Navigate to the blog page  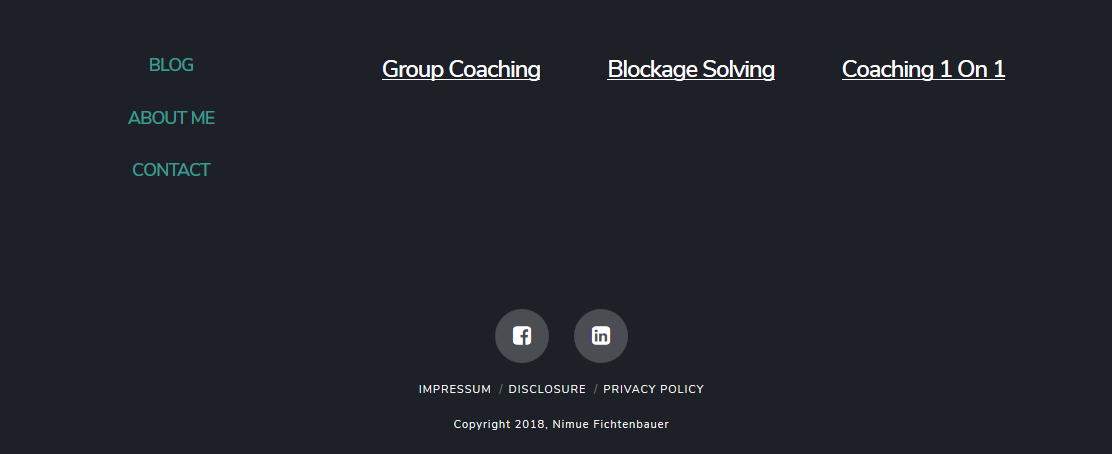coord(171,66)
